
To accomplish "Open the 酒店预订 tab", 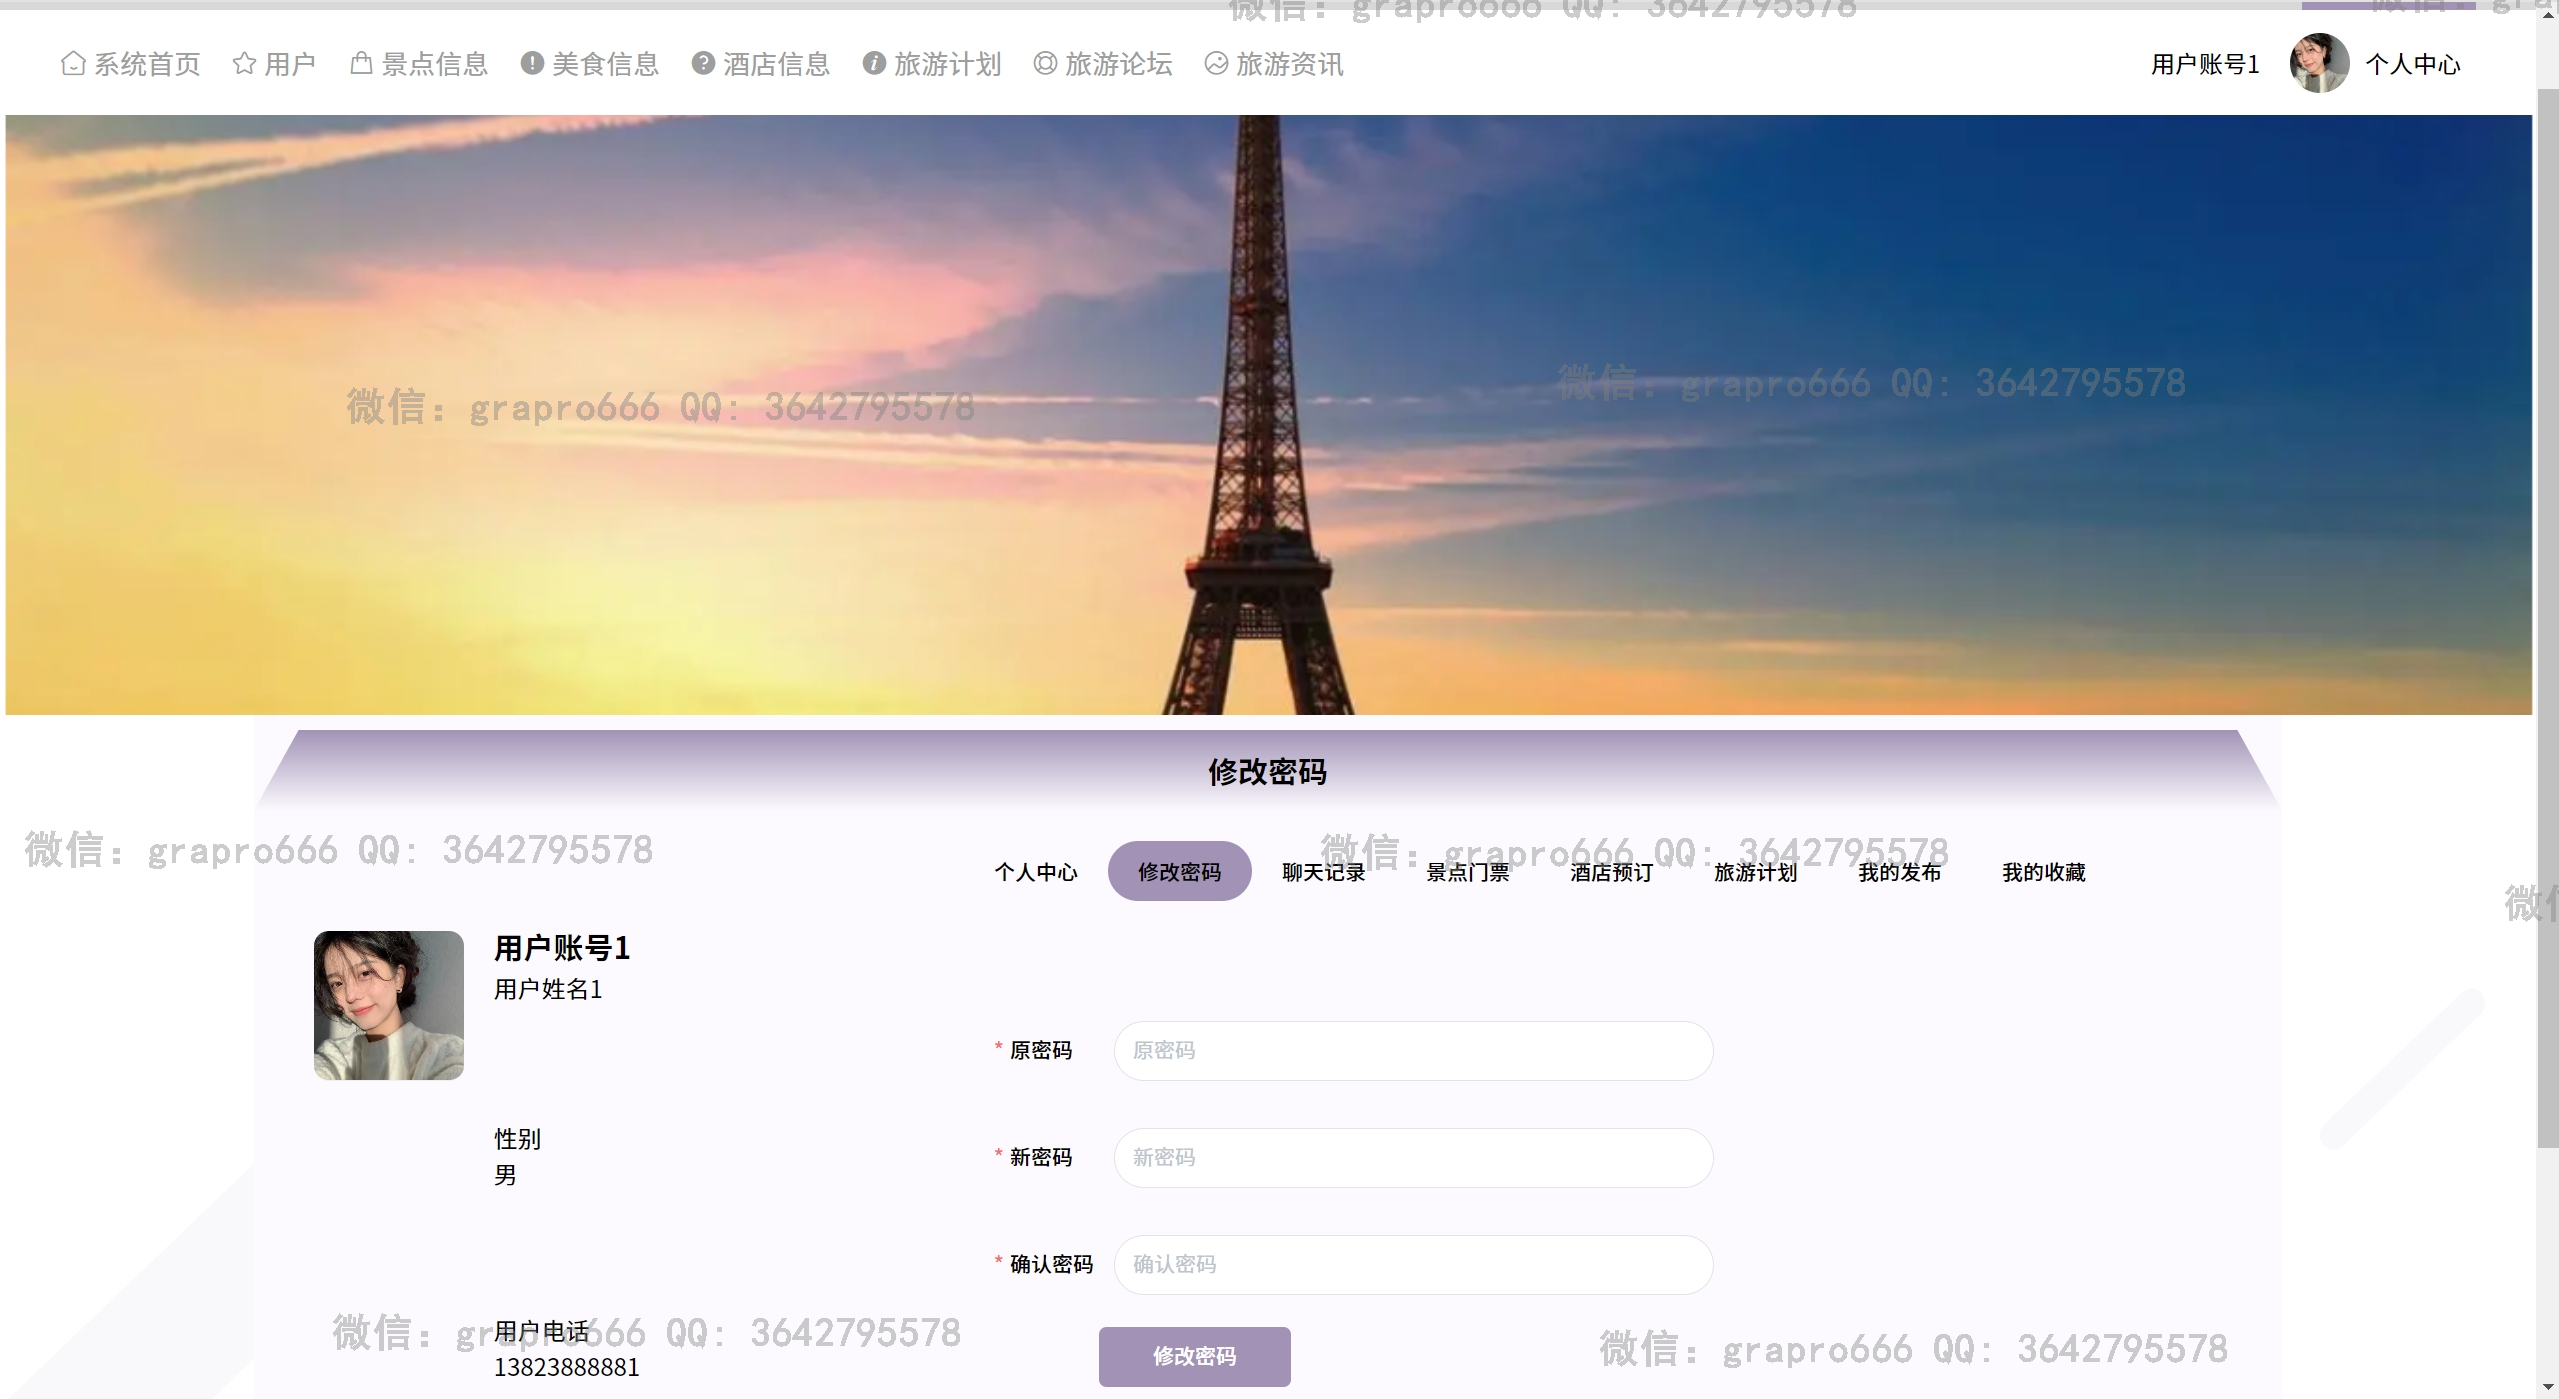I will 1611,872.
